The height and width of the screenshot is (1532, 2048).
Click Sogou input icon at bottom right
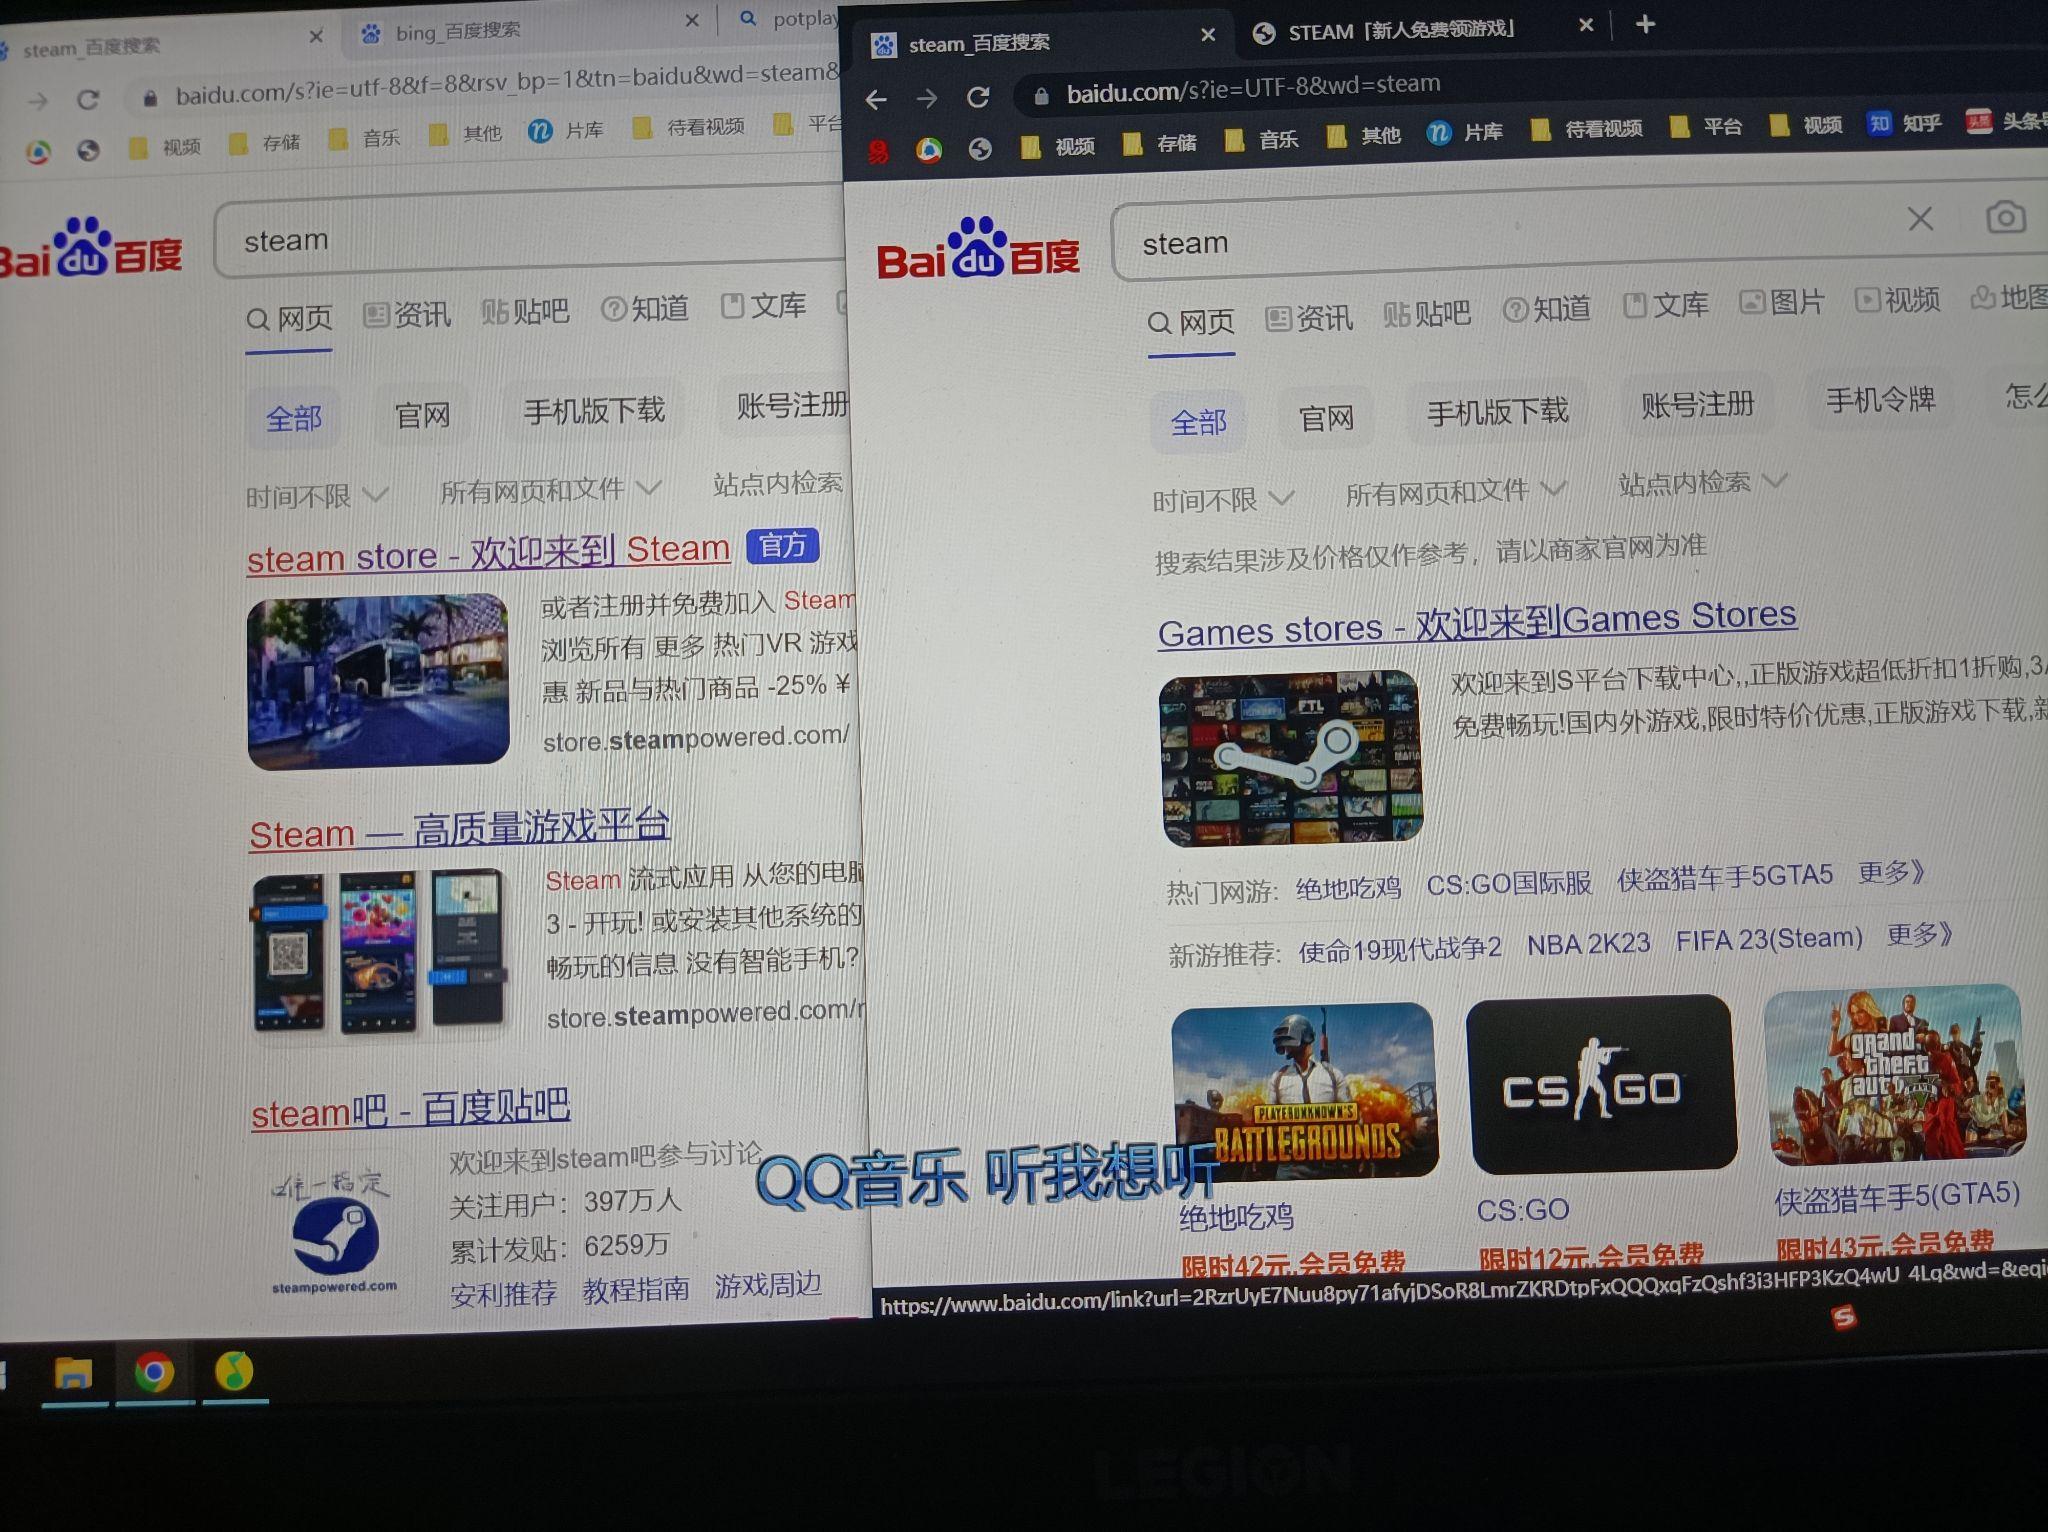click(x=1843, y=1318)
